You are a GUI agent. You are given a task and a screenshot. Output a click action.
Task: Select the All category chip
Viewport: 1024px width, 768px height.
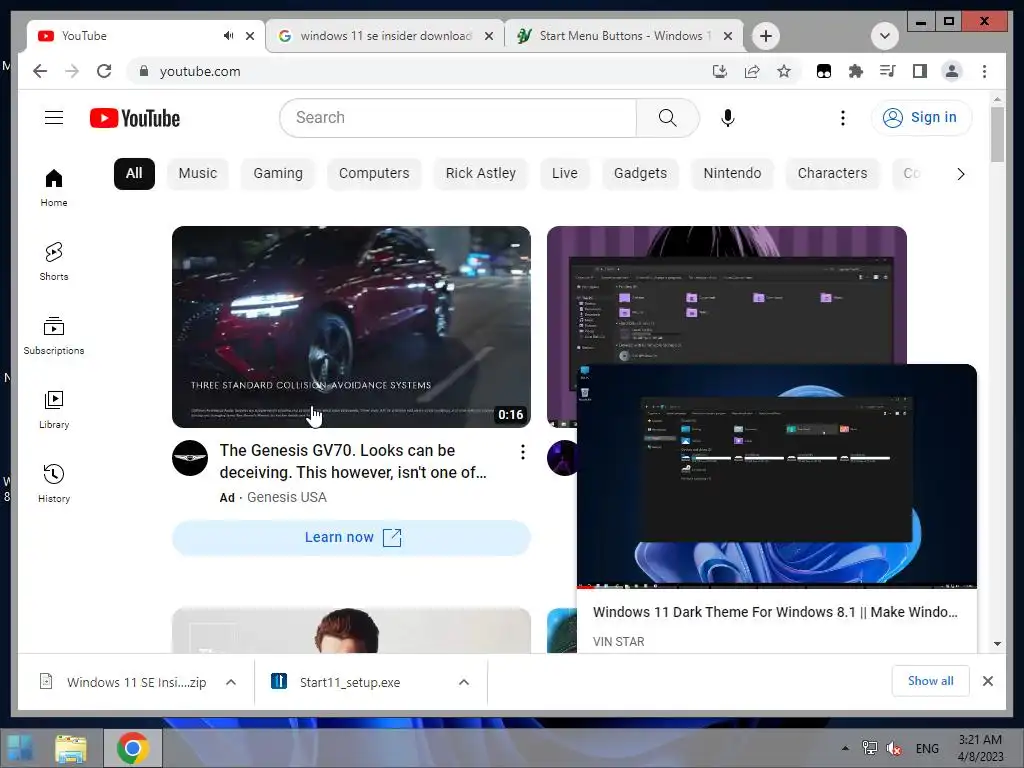(x=134, y=174)
